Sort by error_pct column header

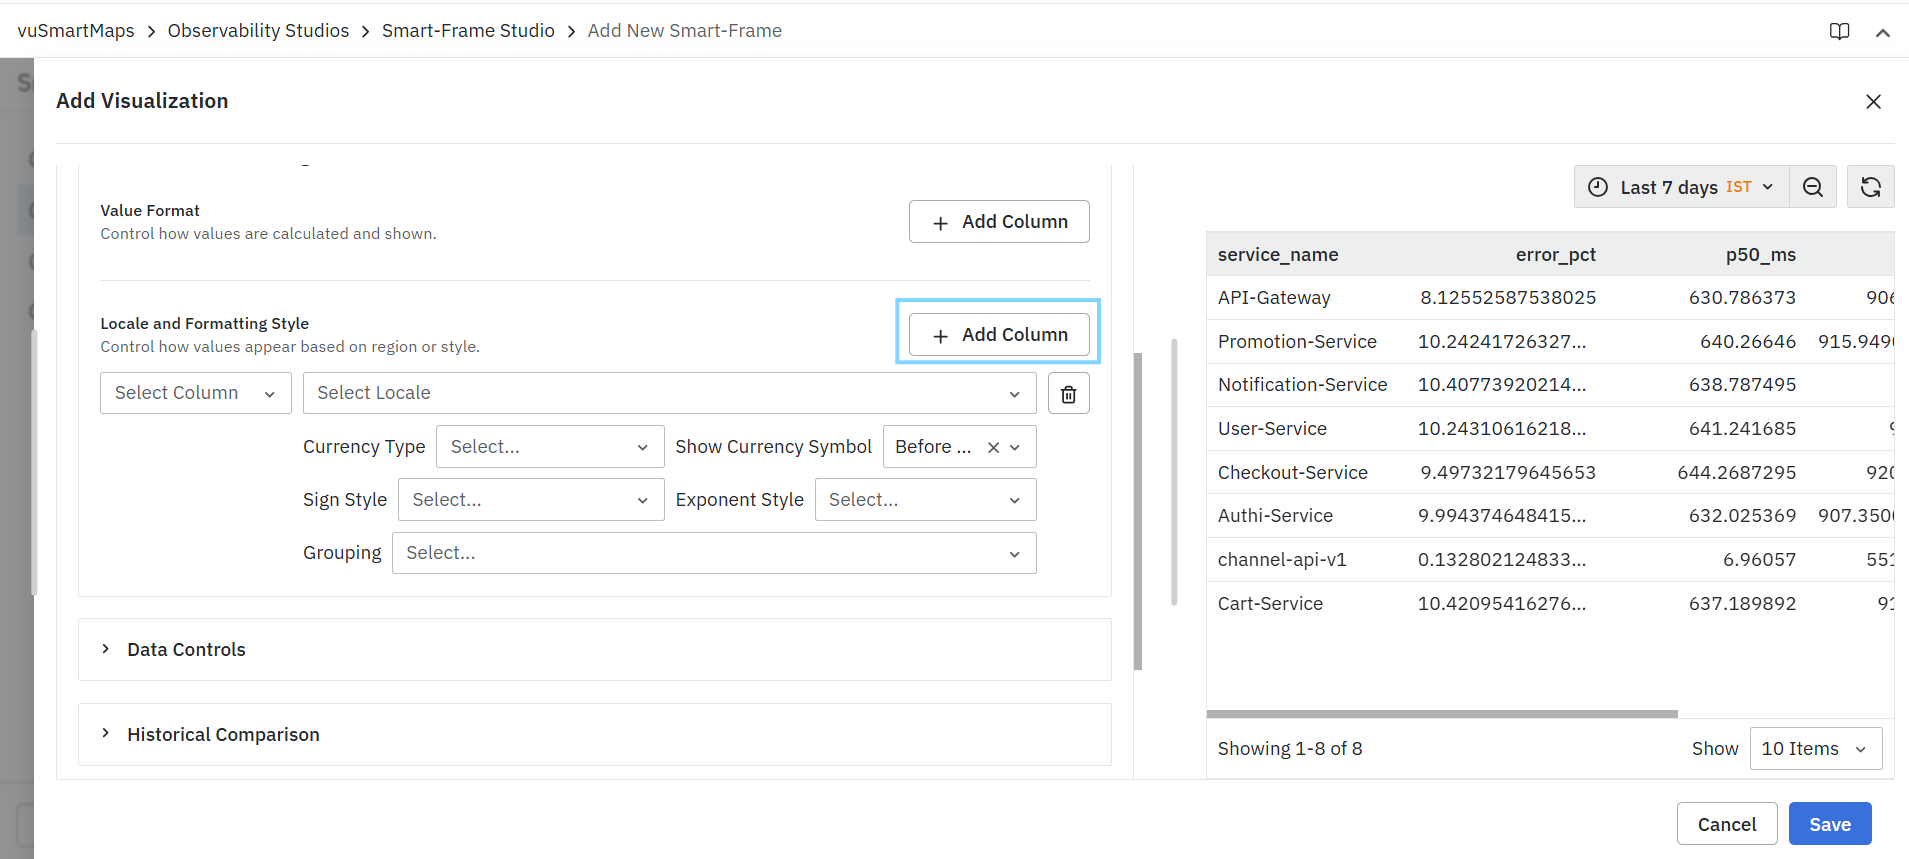1555,255
